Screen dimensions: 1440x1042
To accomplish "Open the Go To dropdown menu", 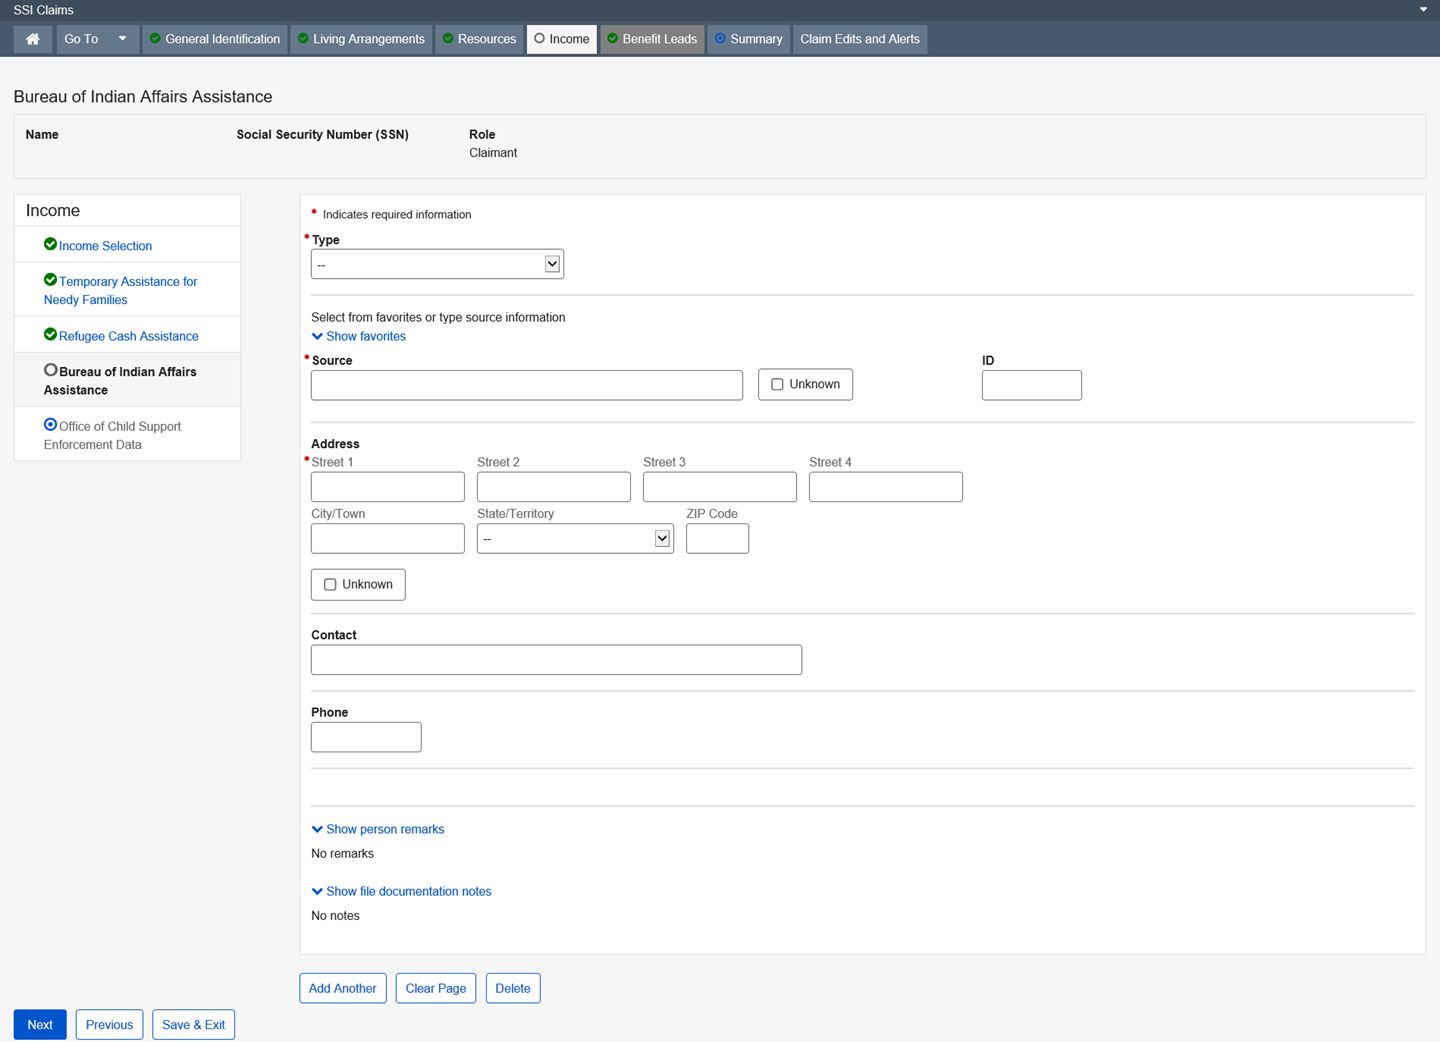I will click(96, 39).
